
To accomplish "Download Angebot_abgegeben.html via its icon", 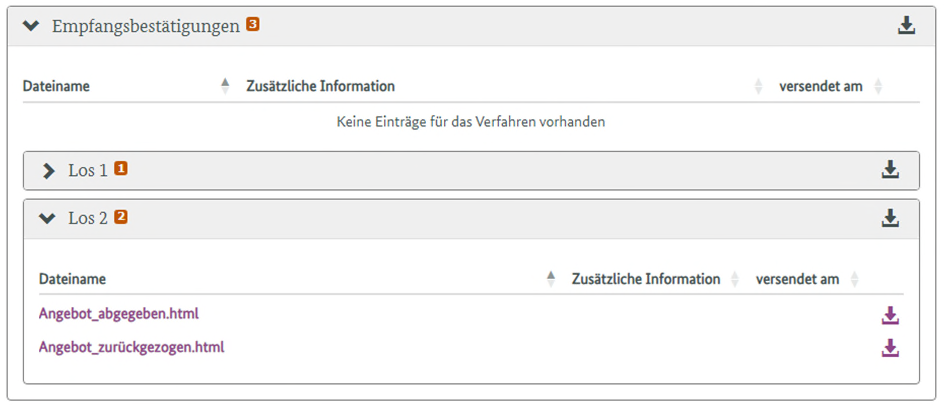I will pos(890,316).
